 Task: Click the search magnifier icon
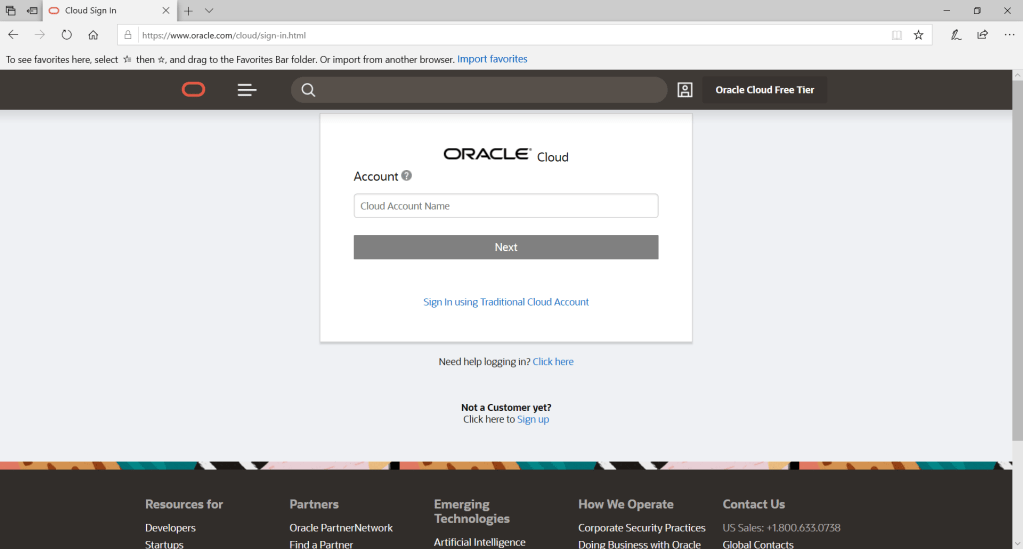(308, 90)
